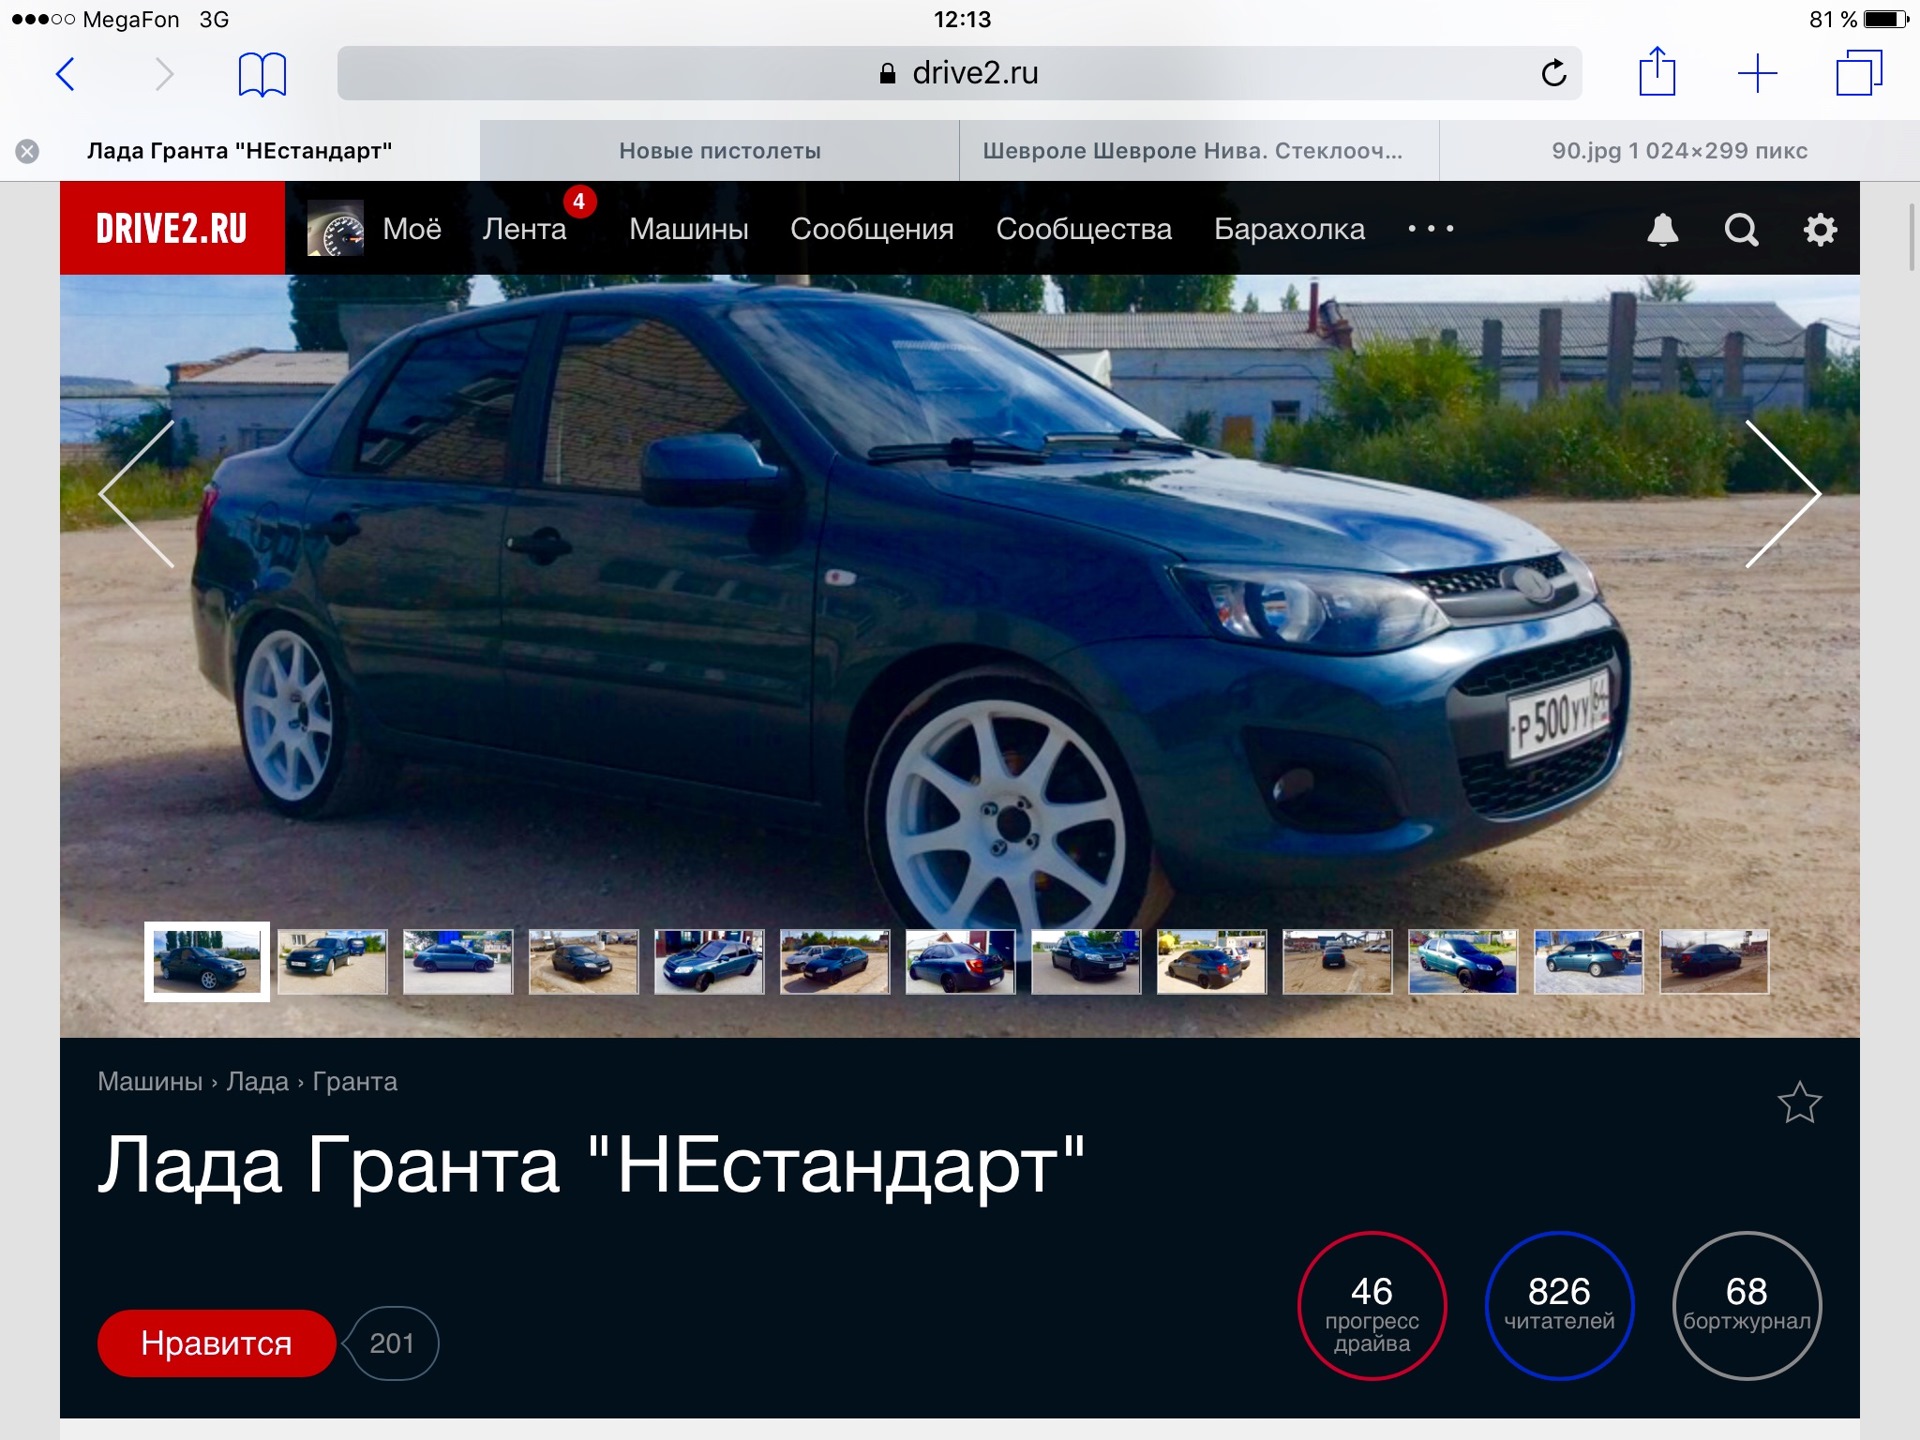Select the first highlighted gallery thumbnail
The image size is (1920, 1440).
(x=207, y=961)
